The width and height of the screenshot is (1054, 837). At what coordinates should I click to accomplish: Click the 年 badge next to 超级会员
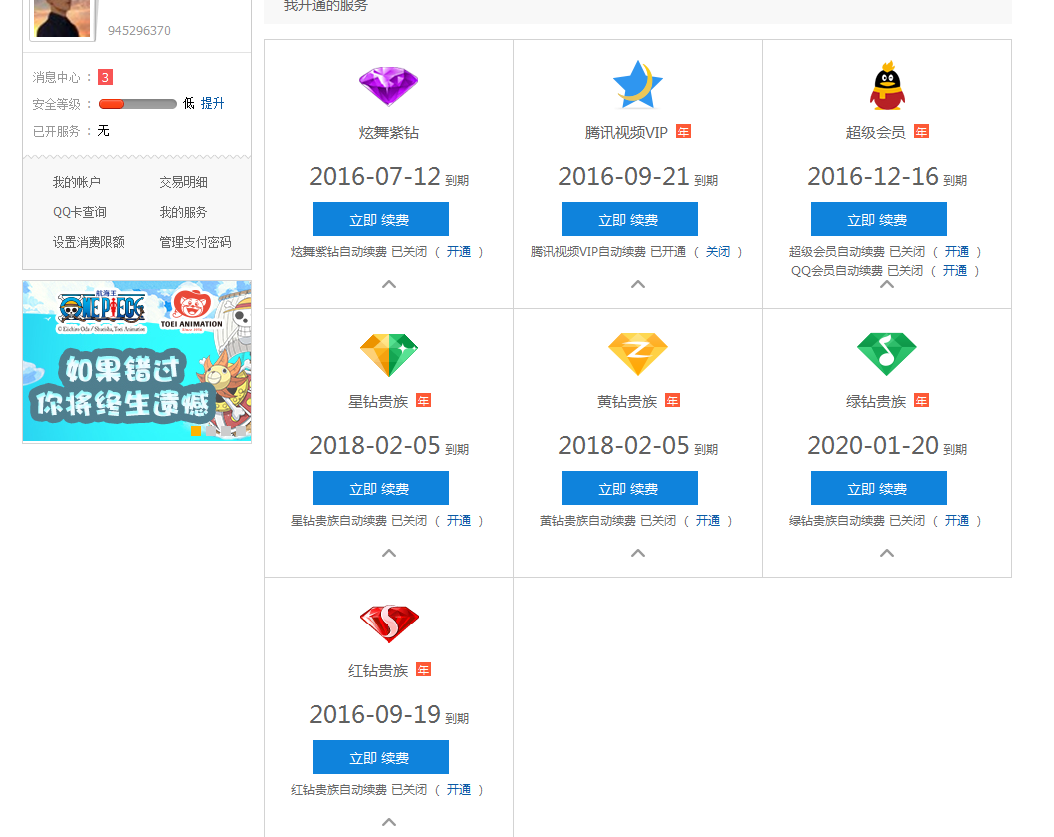tap(921, 130)
